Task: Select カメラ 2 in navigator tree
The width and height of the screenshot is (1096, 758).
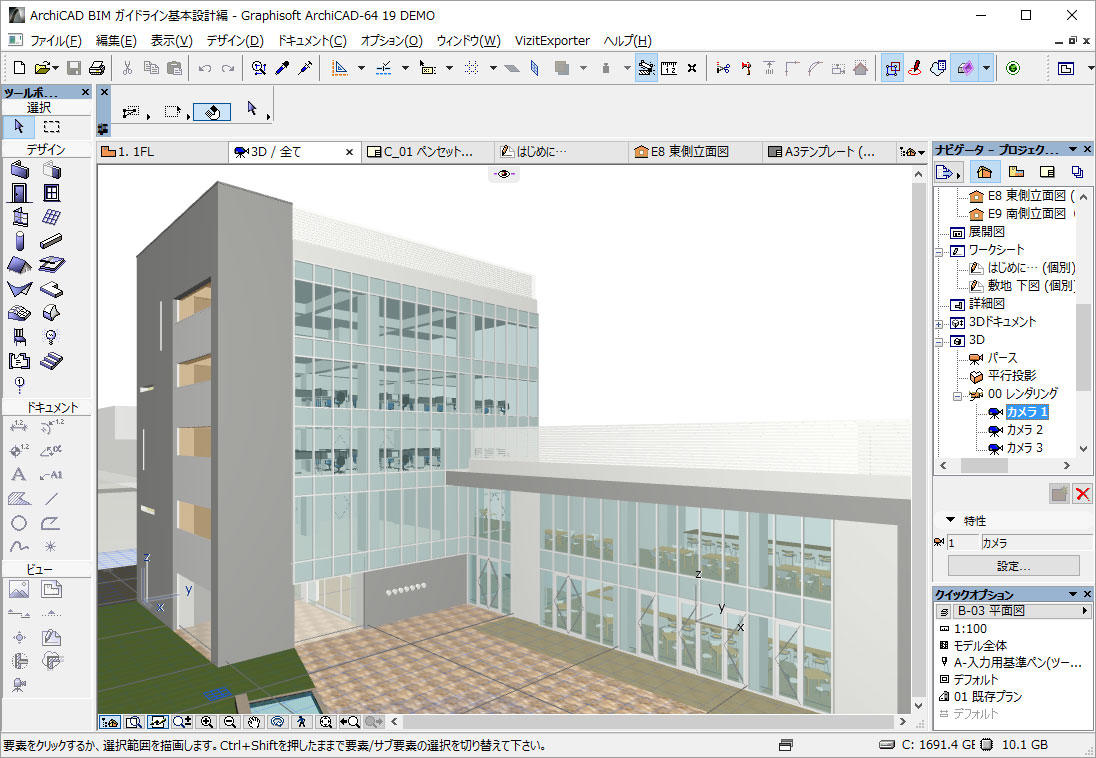Action: pyautogui.click(x=1024, y=430)
